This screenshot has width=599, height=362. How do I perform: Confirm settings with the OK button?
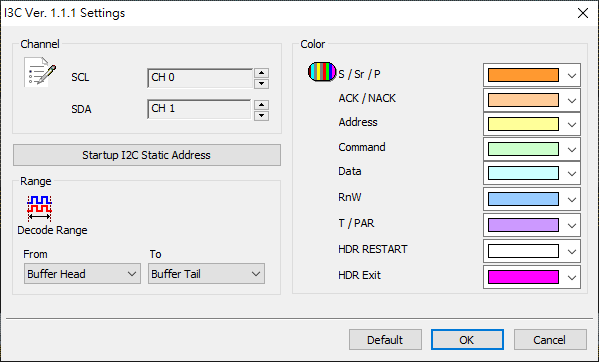click(x=467, y=339)
